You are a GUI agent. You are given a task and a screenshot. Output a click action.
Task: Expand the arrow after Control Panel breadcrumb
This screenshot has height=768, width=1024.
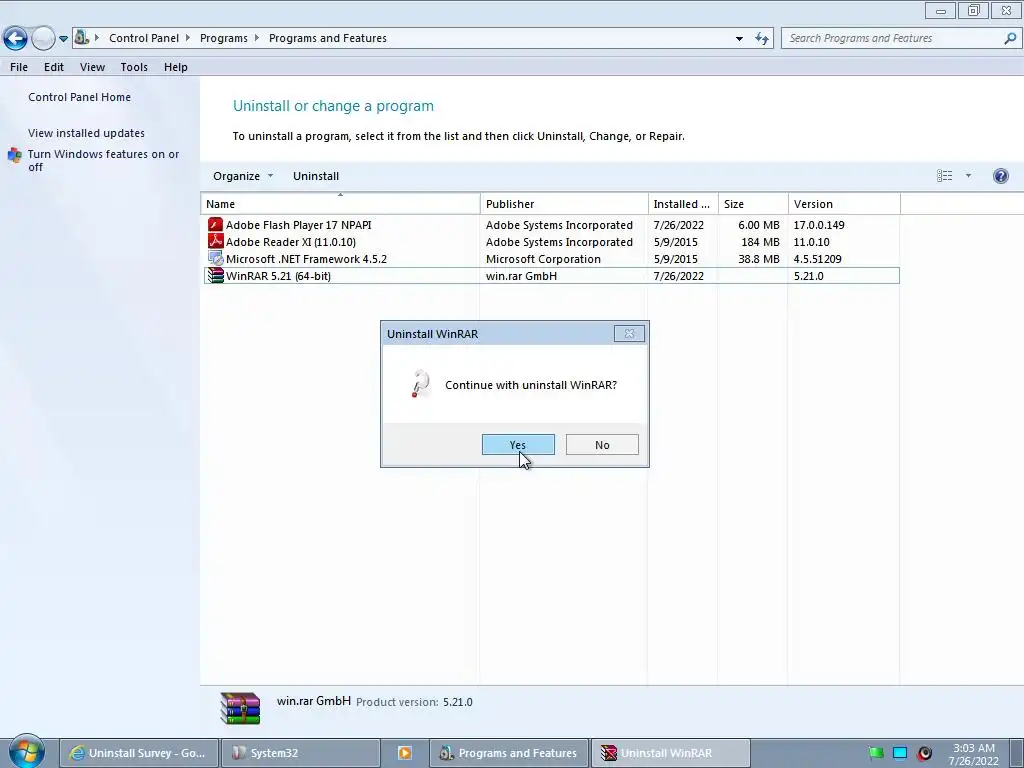click(187, 38)
